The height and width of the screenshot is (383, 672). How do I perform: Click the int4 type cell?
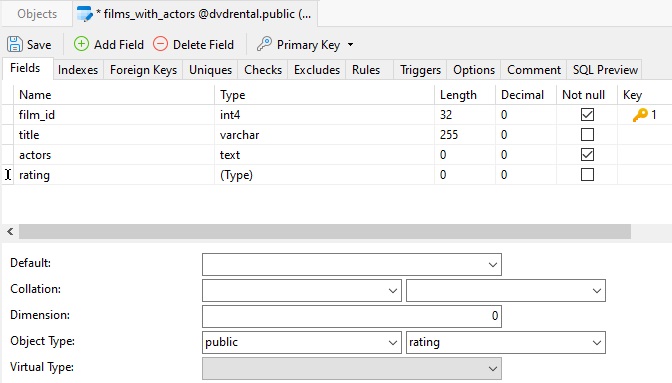pyautogui.click(x=324, y=115)
